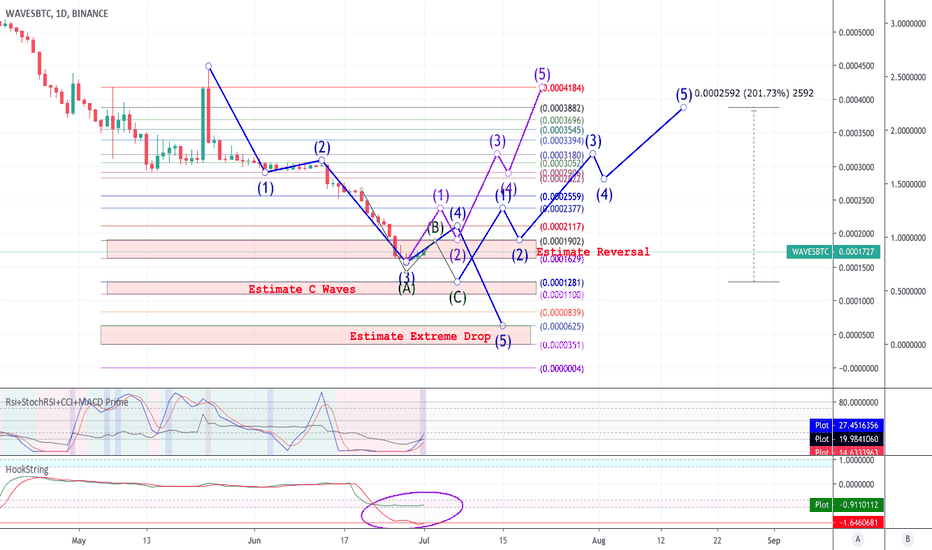Click the Estimate Extreme Drop text label
The image size is (932, 550).
(420, 336)
